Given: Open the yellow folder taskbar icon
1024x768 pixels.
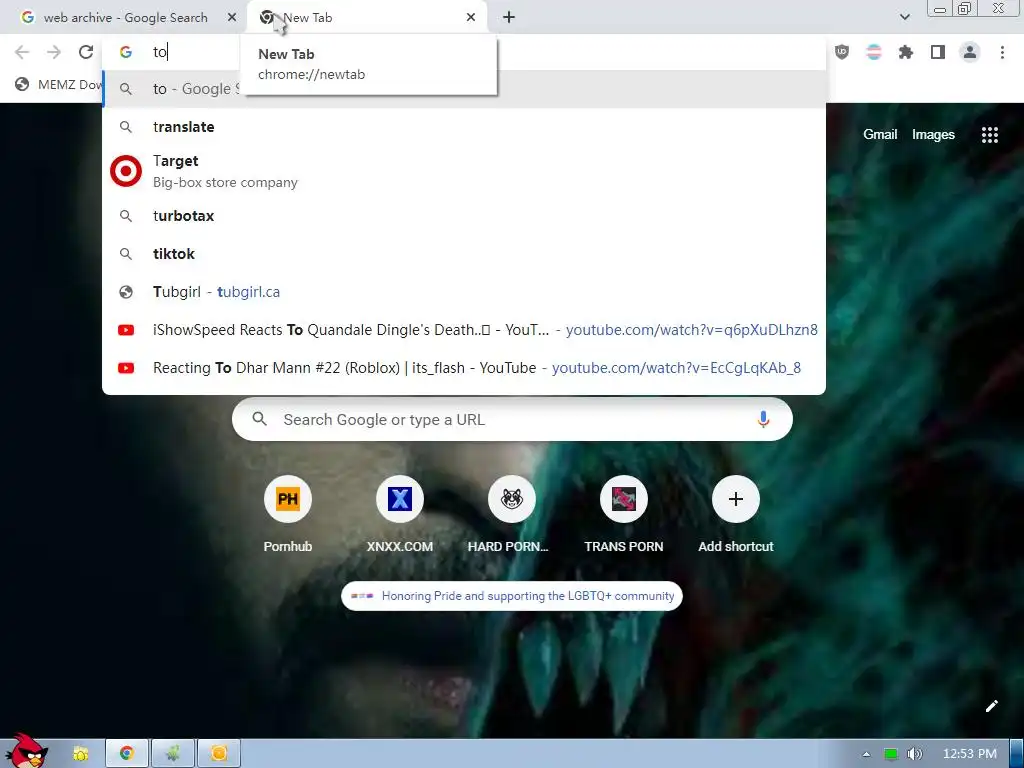Looking at the screenshot, I should coord(80,754).
